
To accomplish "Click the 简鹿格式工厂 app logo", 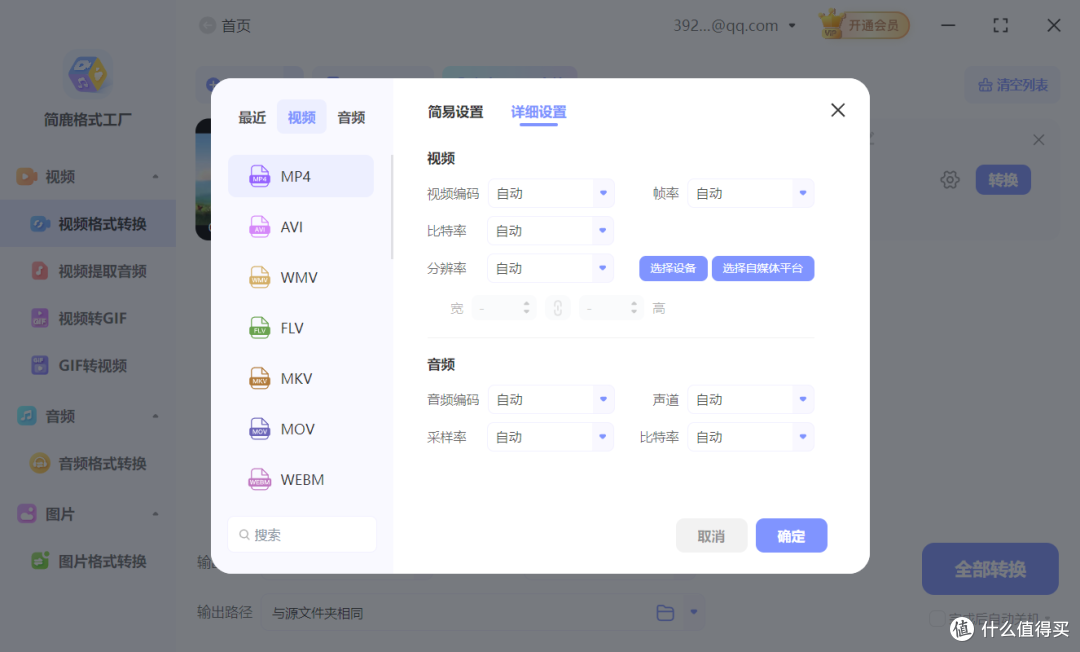I will point(87,73).
